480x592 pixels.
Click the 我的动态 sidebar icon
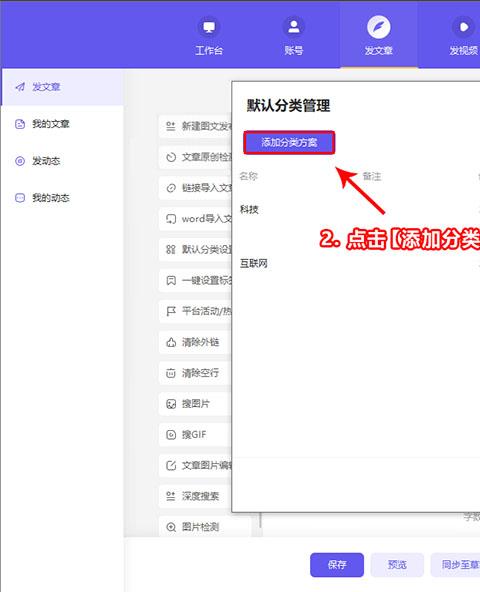pyautogui.click(x=20, y=198)
